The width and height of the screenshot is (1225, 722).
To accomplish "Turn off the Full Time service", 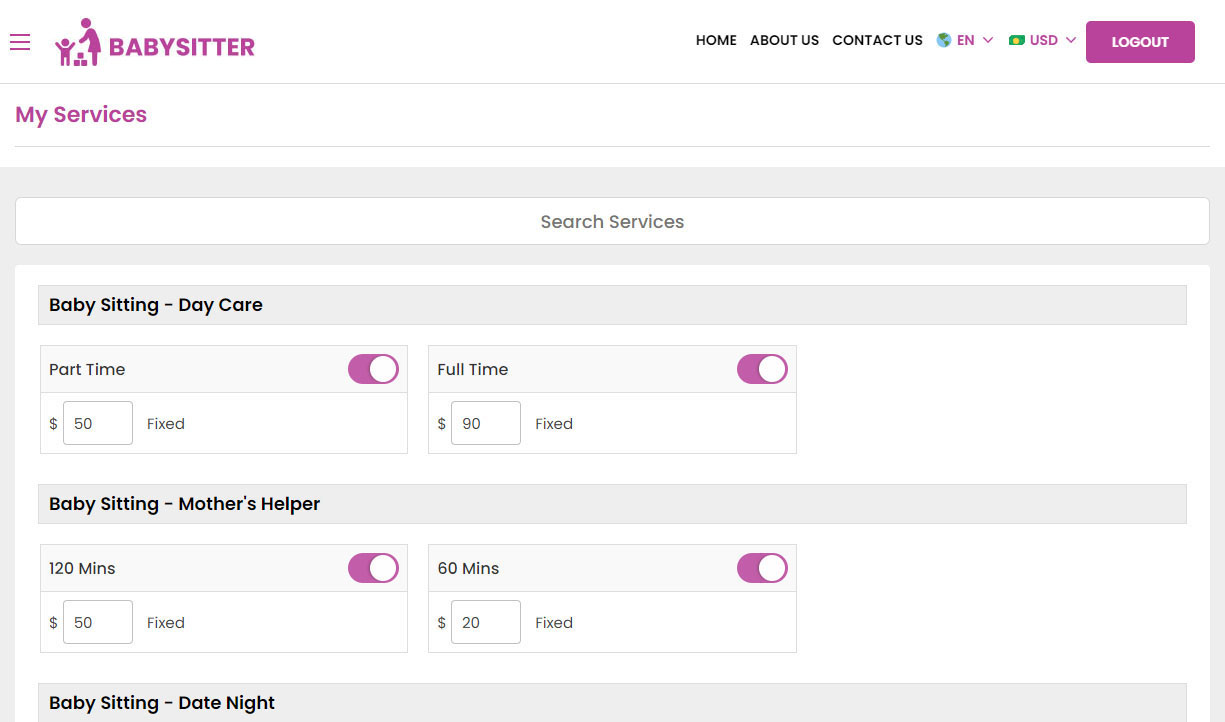I will (762, 369).
